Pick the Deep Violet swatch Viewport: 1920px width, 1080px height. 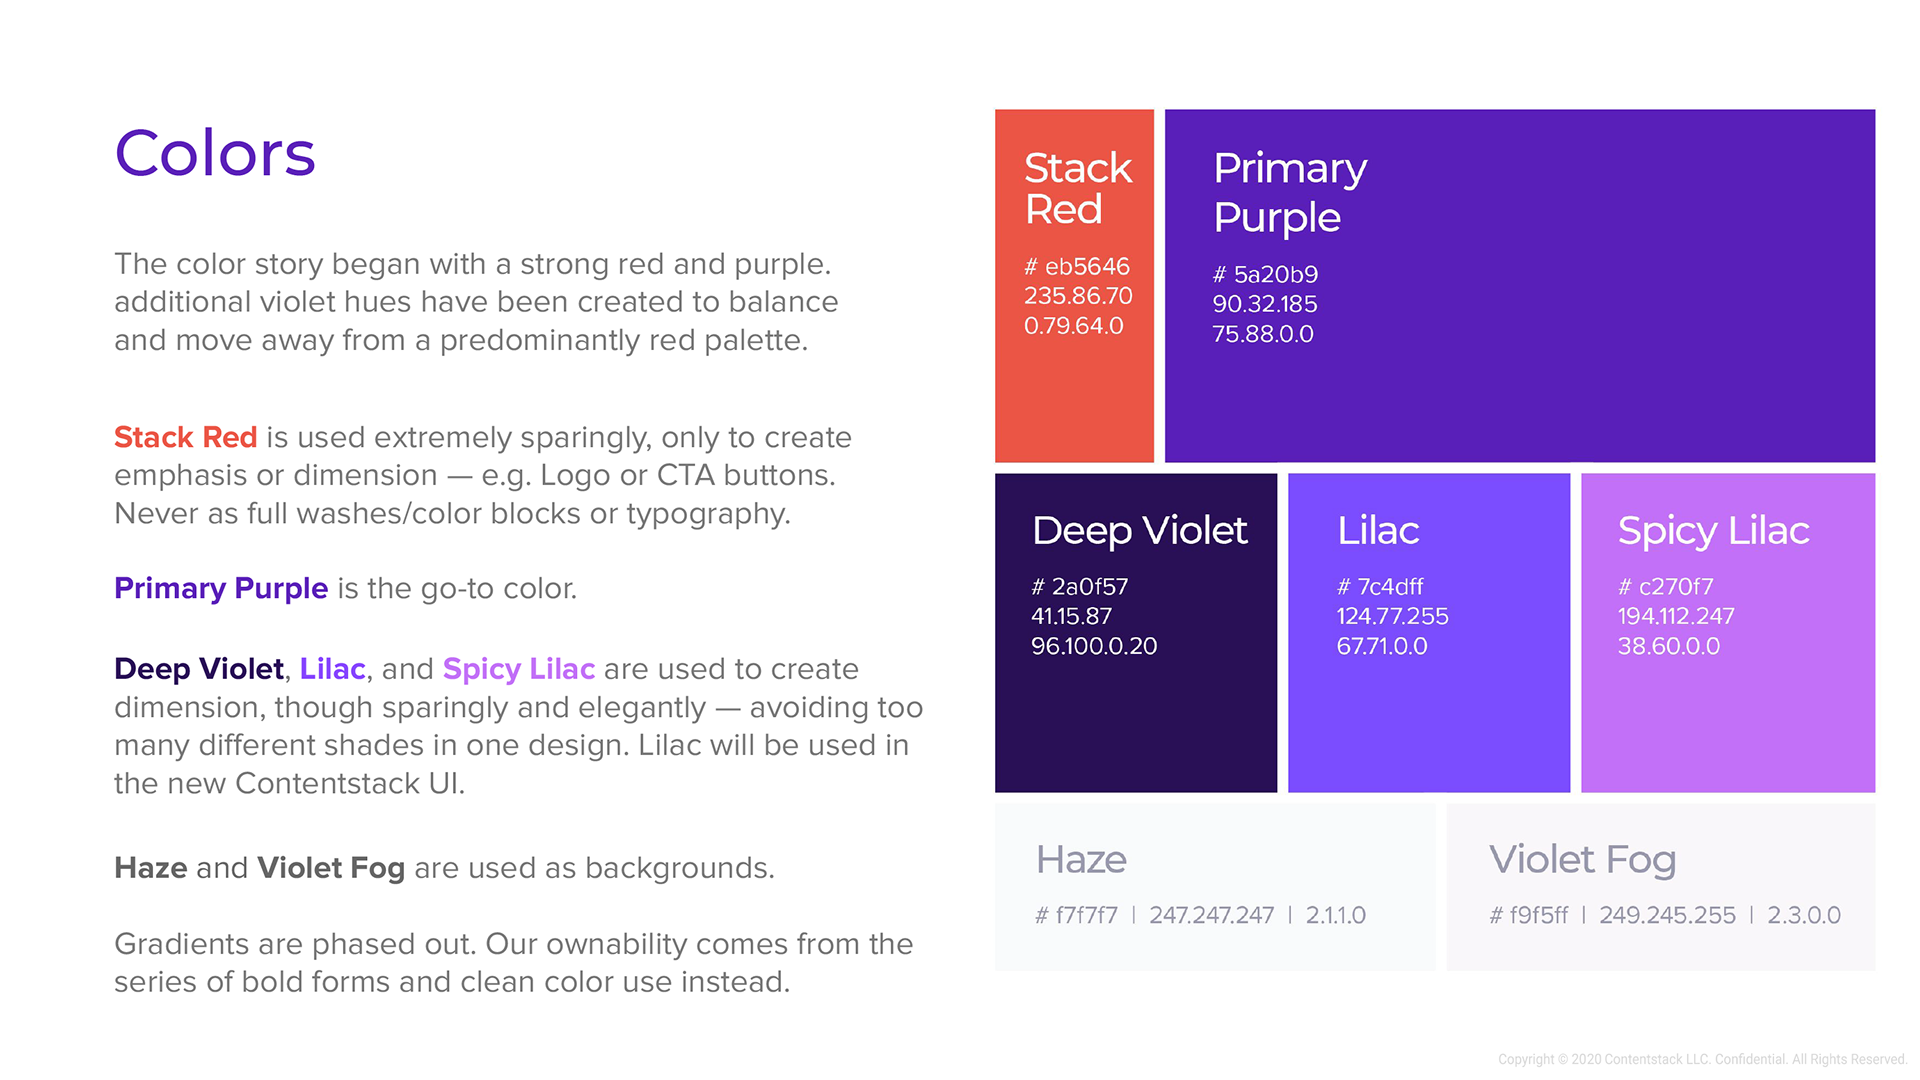point(1136,633)
